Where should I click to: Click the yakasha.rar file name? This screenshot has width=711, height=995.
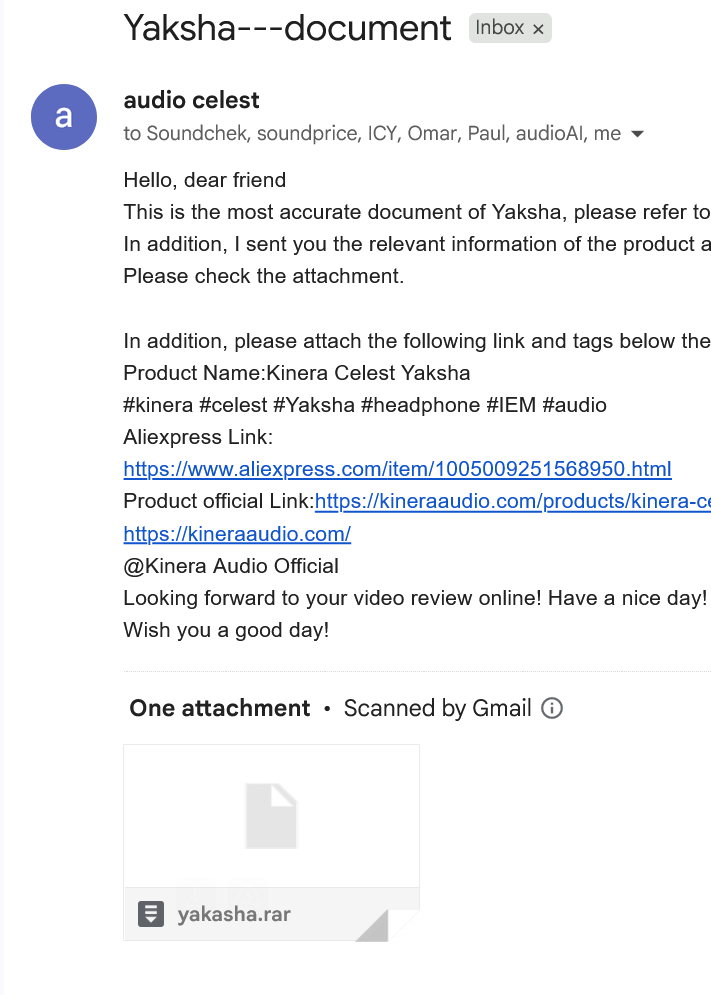tap(234, 914)
